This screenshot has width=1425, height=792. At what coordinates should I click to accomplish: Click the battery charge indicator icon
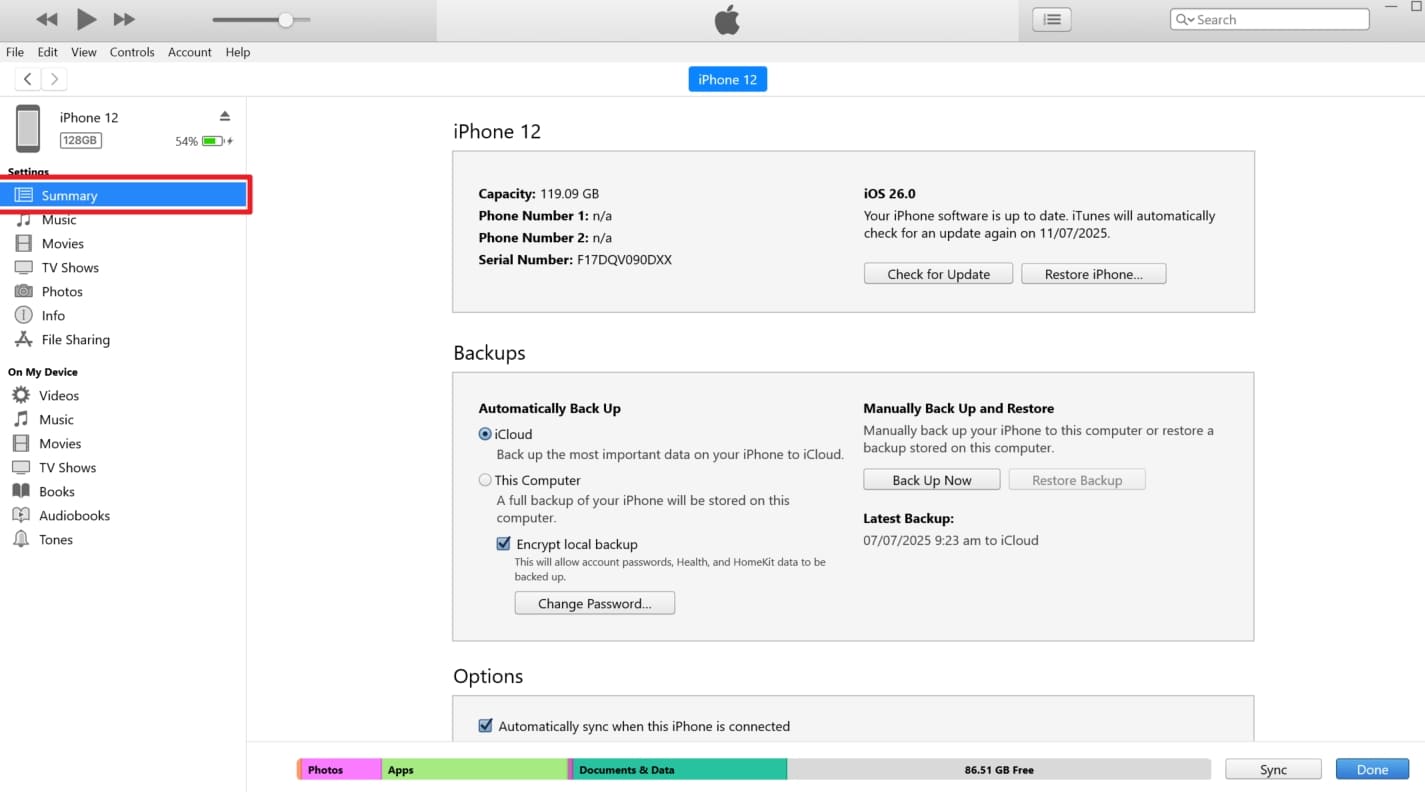(x=213, y=141)
